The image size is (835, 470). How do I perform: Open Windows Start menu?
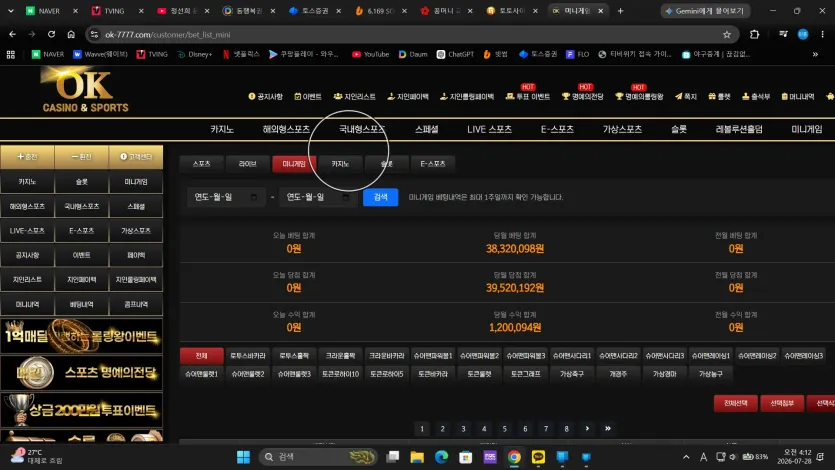243,457
